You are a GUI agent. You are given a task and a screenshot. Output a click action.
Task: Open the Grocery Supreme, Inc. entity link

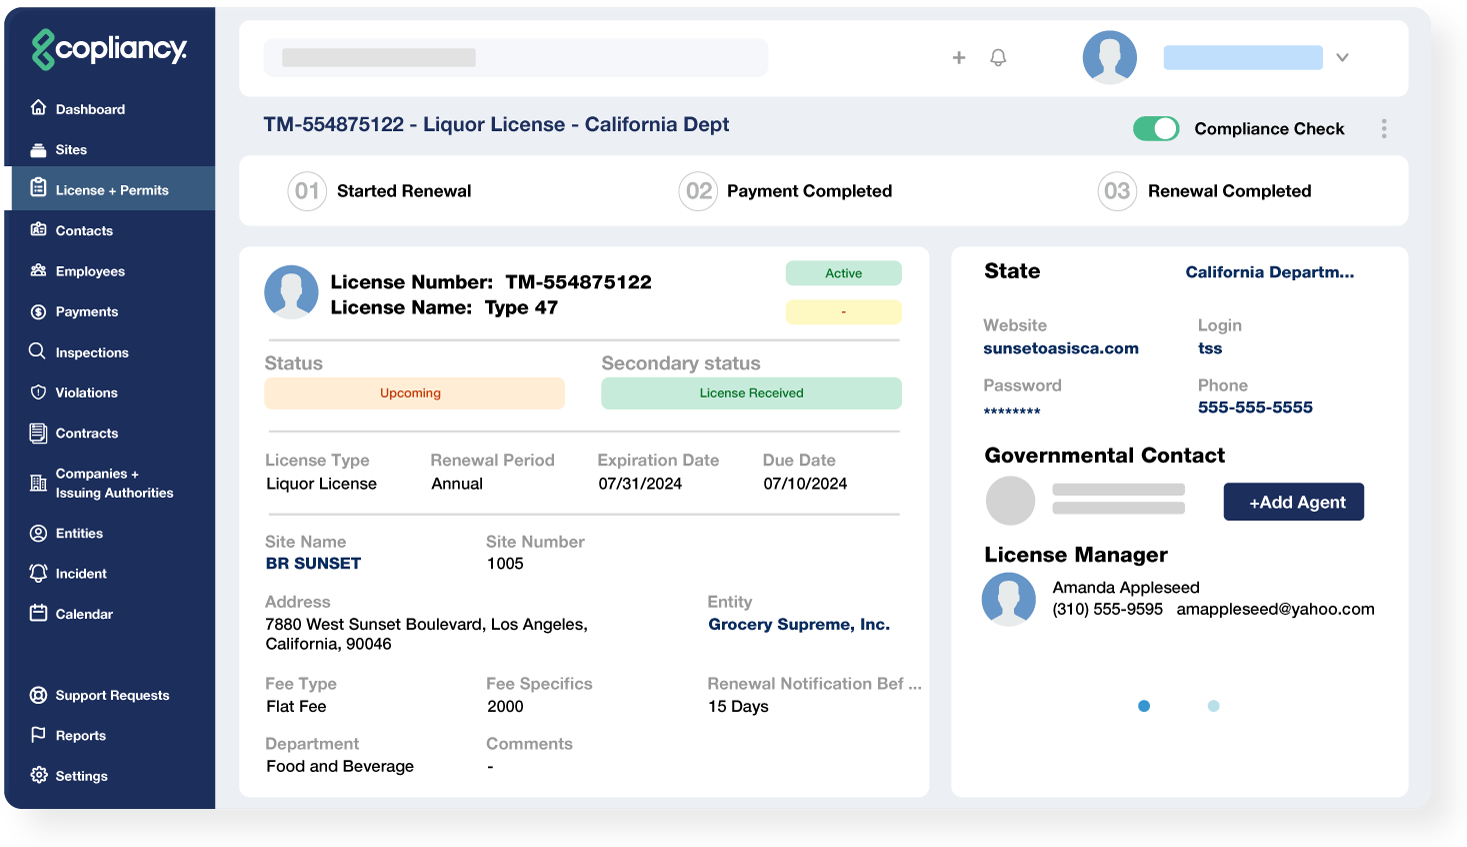(x=799, y=624)
